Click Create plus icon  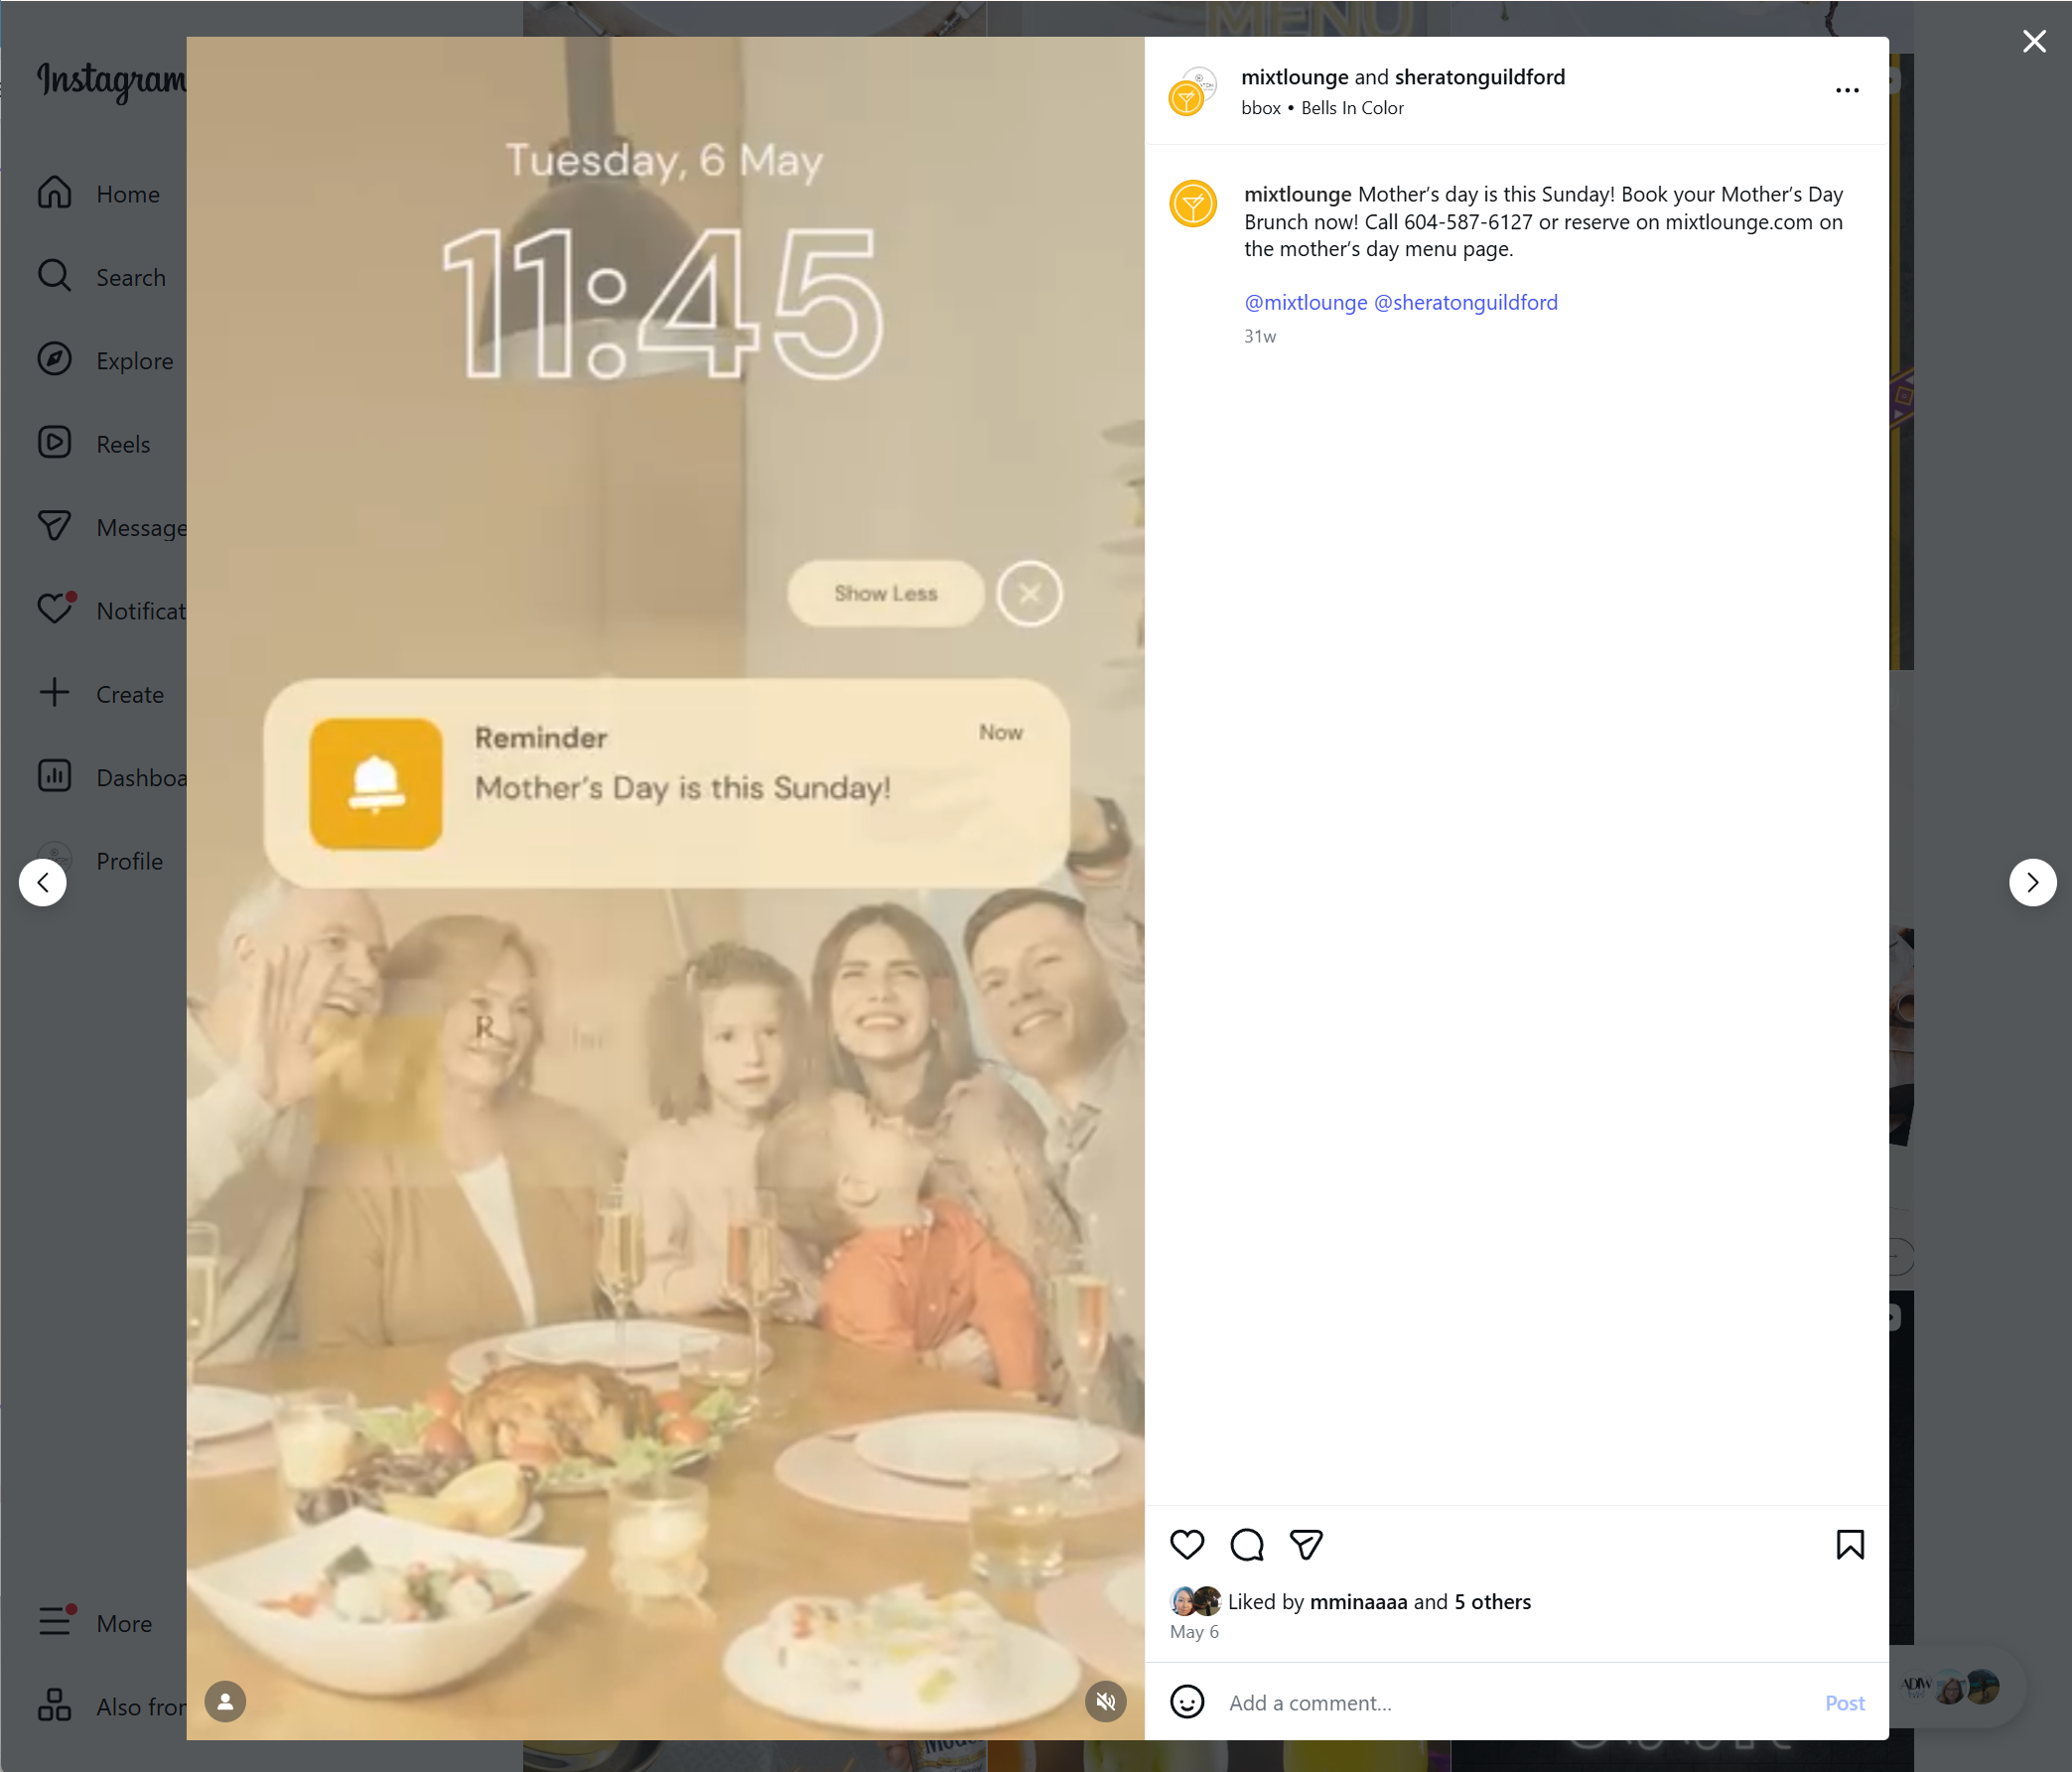(55, 693)
